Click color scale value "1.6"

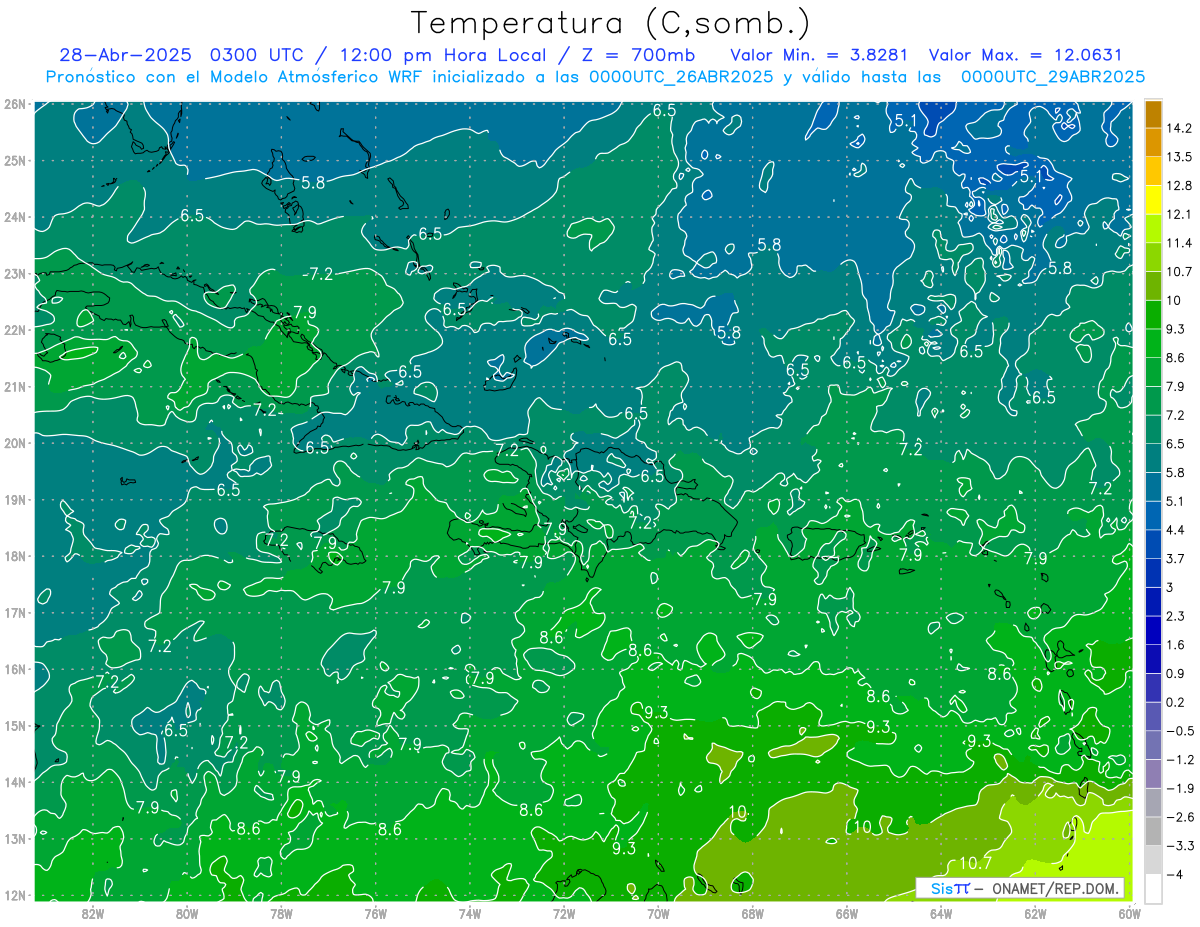click(x=1175, y=645)
